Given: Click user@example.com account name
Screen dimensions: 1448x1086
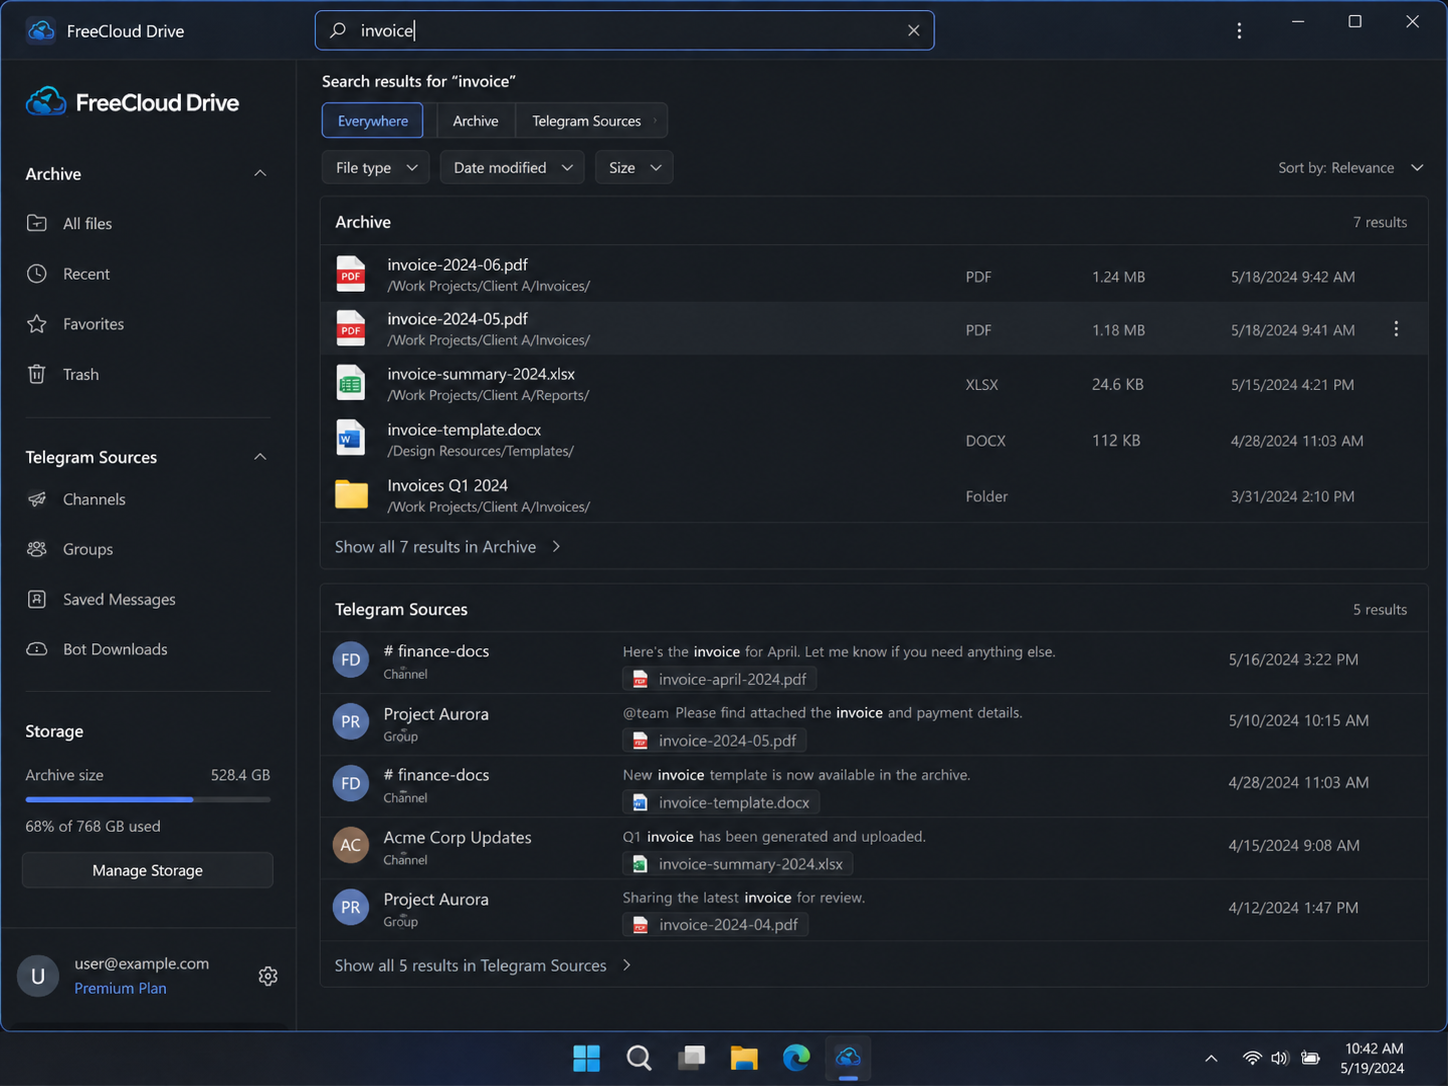Looking at the screenshot, I should click(x=141, y=964).
